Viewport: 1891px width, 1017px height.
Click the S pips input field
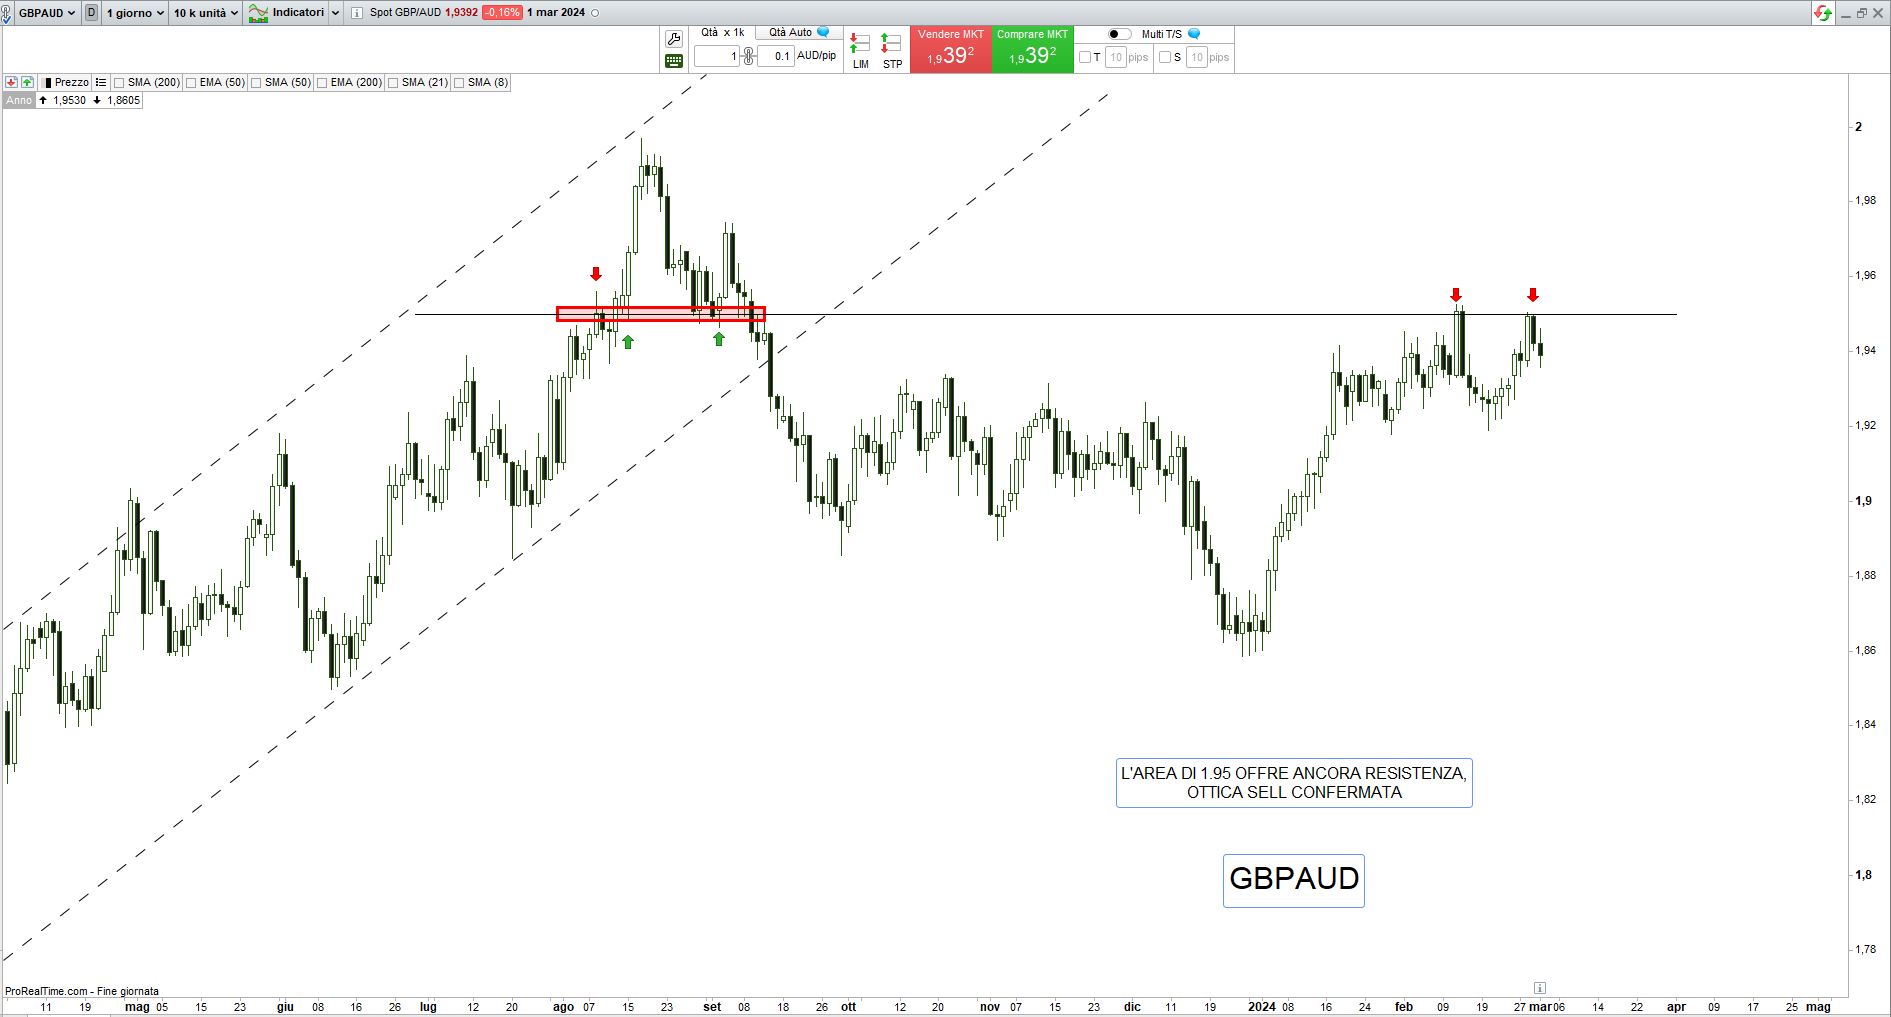[x=1196, y=58]
